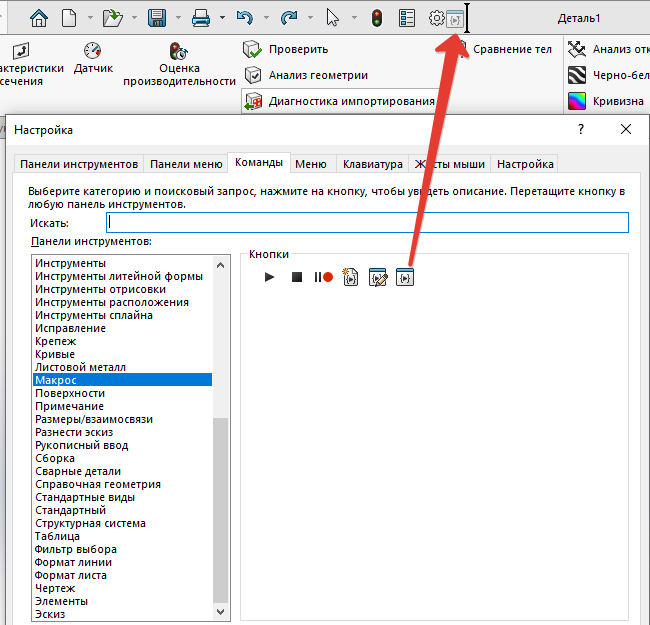Run the Проверить check command
Viewport: 650px width, 625px height.
286,49
